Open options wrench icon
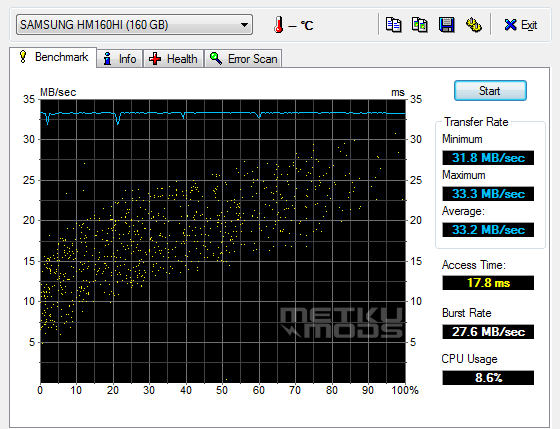Viewport: 560px width, 429px height. 474,25
